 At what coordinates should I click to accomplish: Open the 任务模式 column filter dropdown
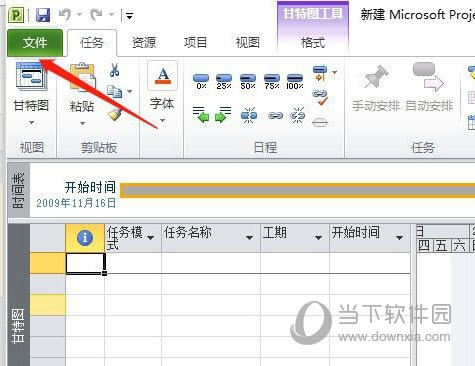click(x=150, y=238)
